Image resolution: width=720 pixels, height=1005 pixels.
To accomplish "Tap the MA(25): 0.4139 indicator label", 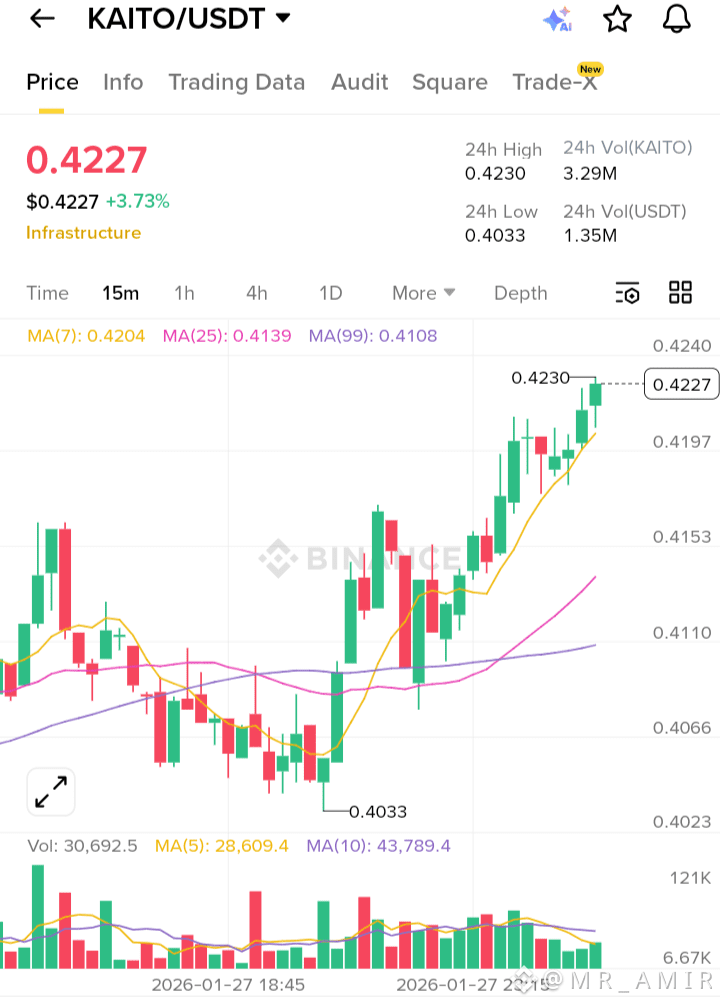I will tap(227, 336).
